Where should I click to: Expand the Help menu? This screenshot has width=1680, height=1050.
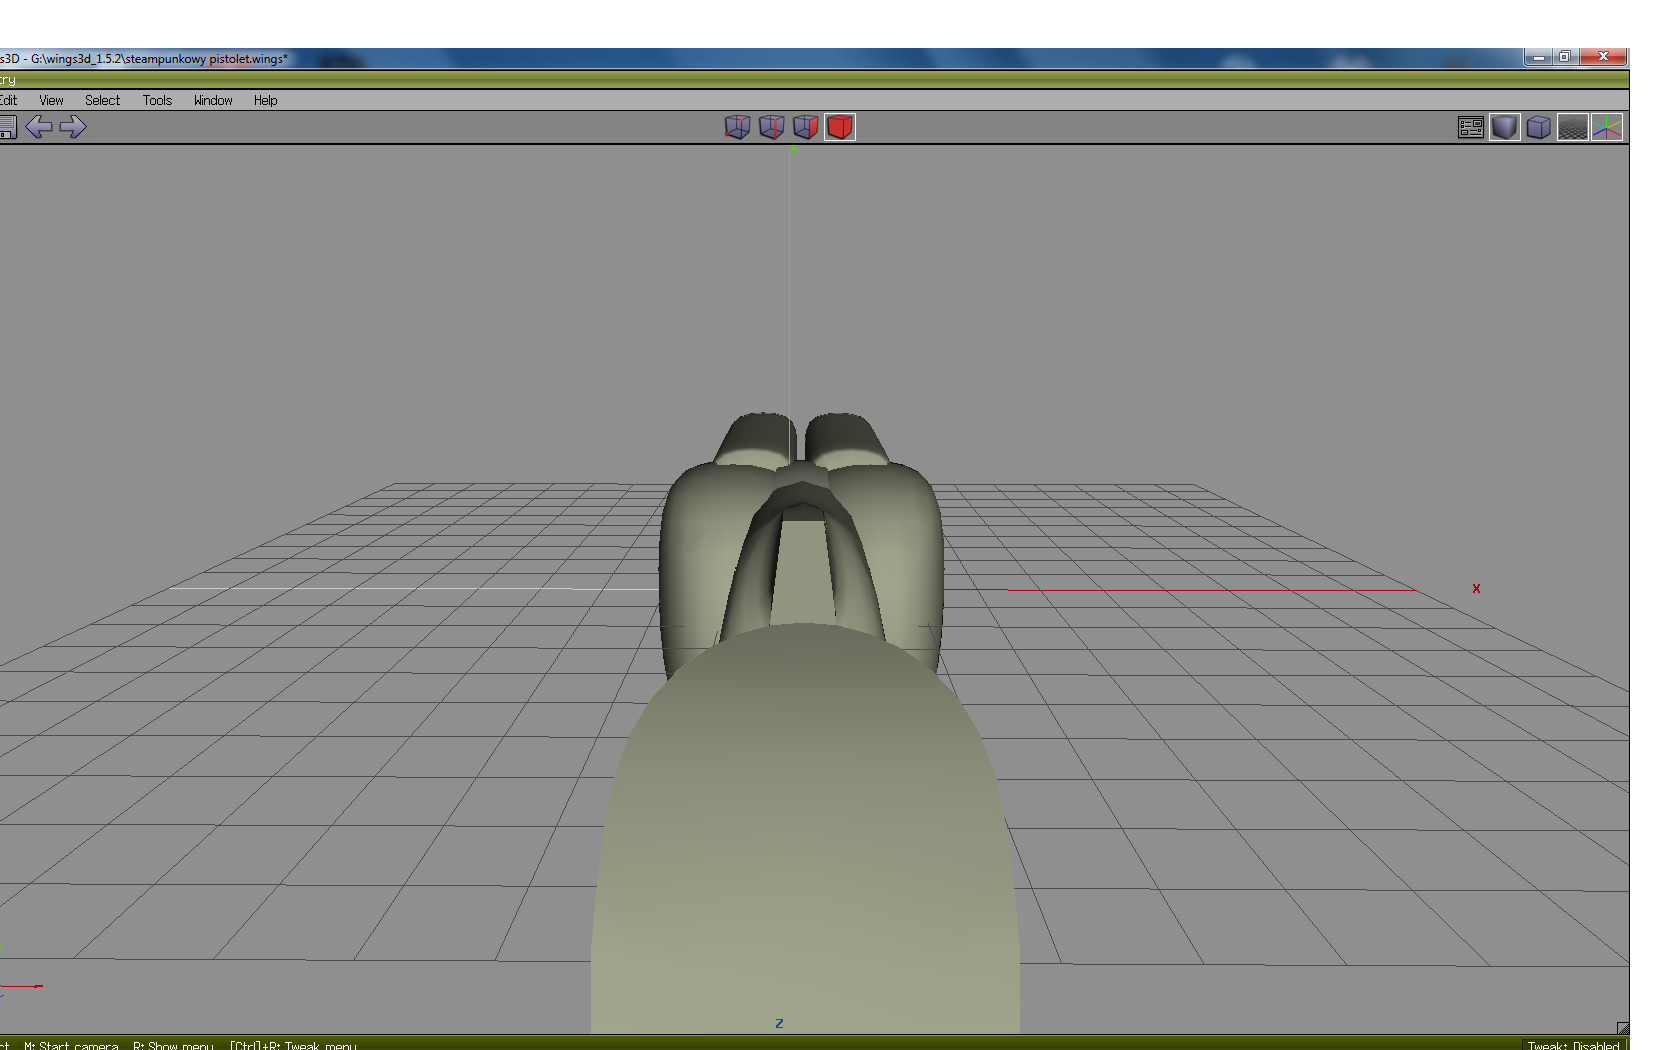pos(265,101)
